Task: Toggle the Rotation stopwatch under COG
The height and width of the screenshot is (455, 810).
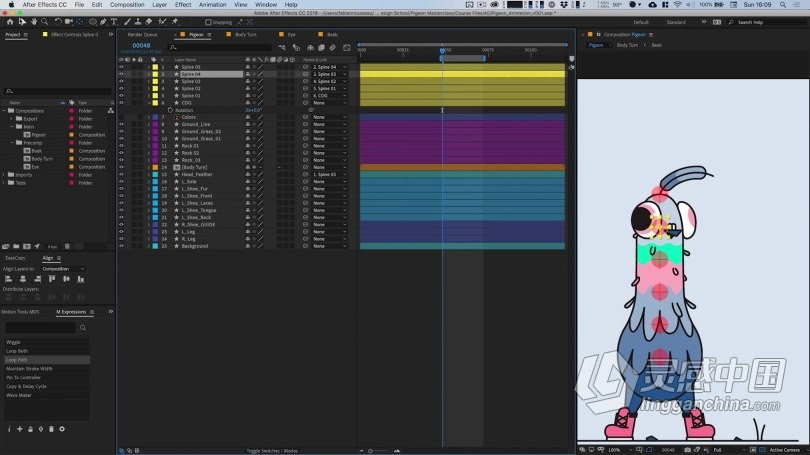Action: pos(170,110)
